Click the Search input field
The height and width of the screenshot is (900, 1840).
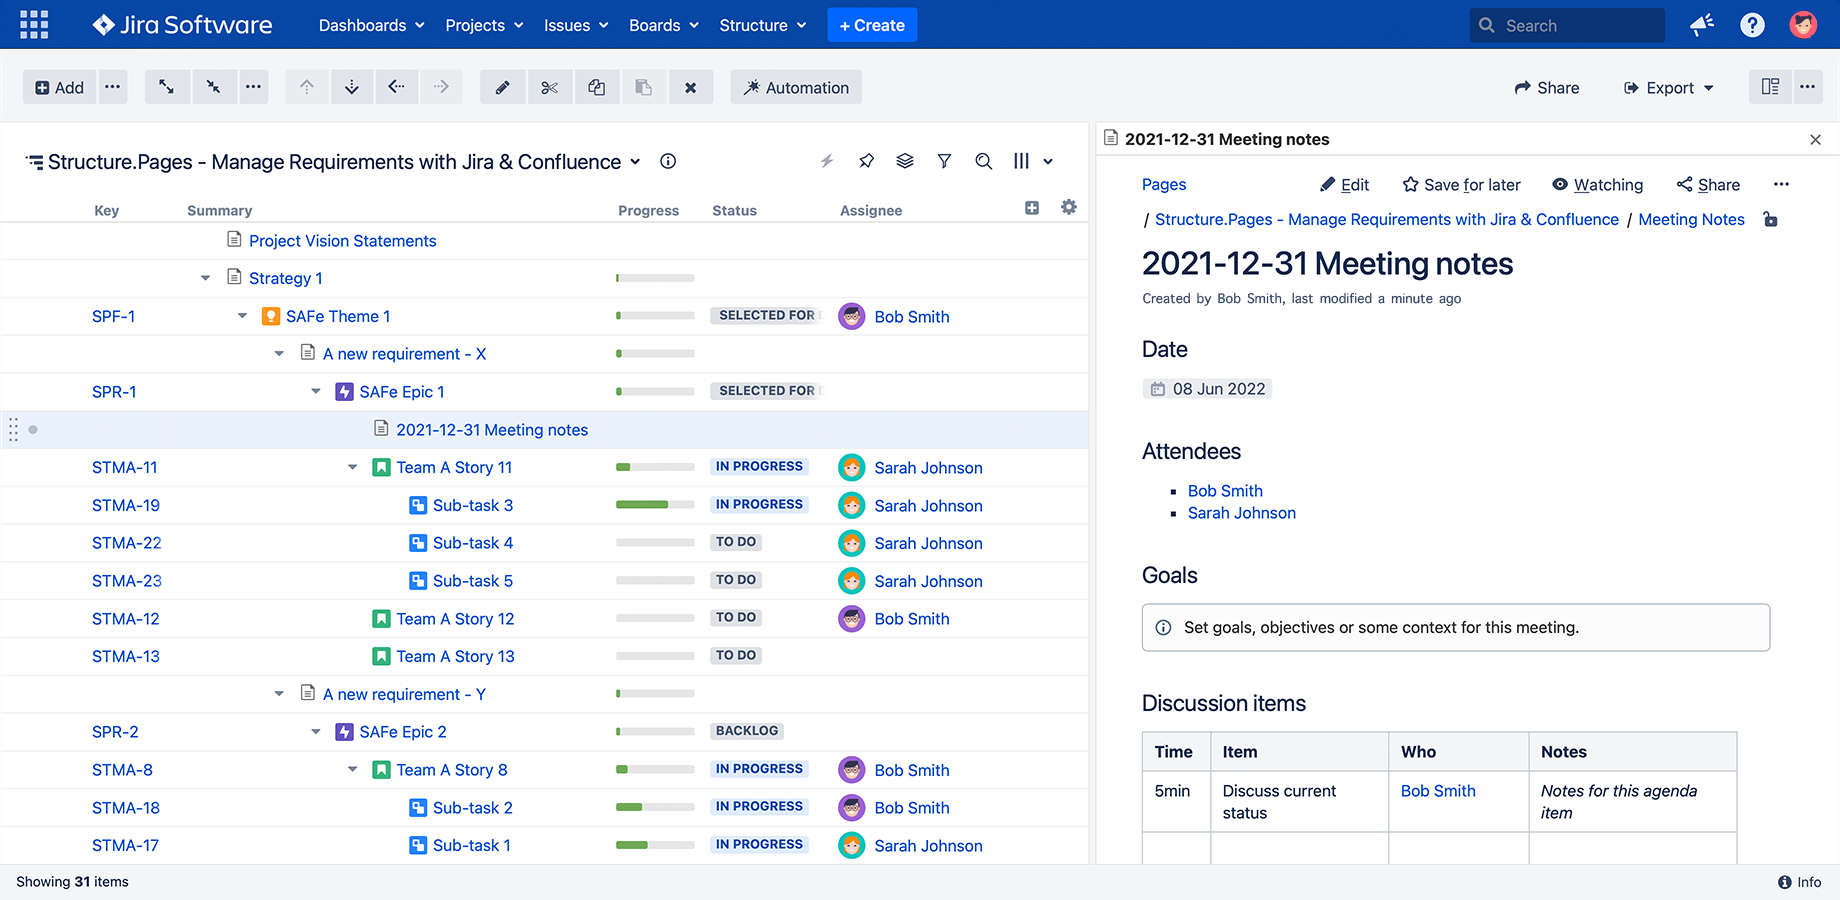1567,25
